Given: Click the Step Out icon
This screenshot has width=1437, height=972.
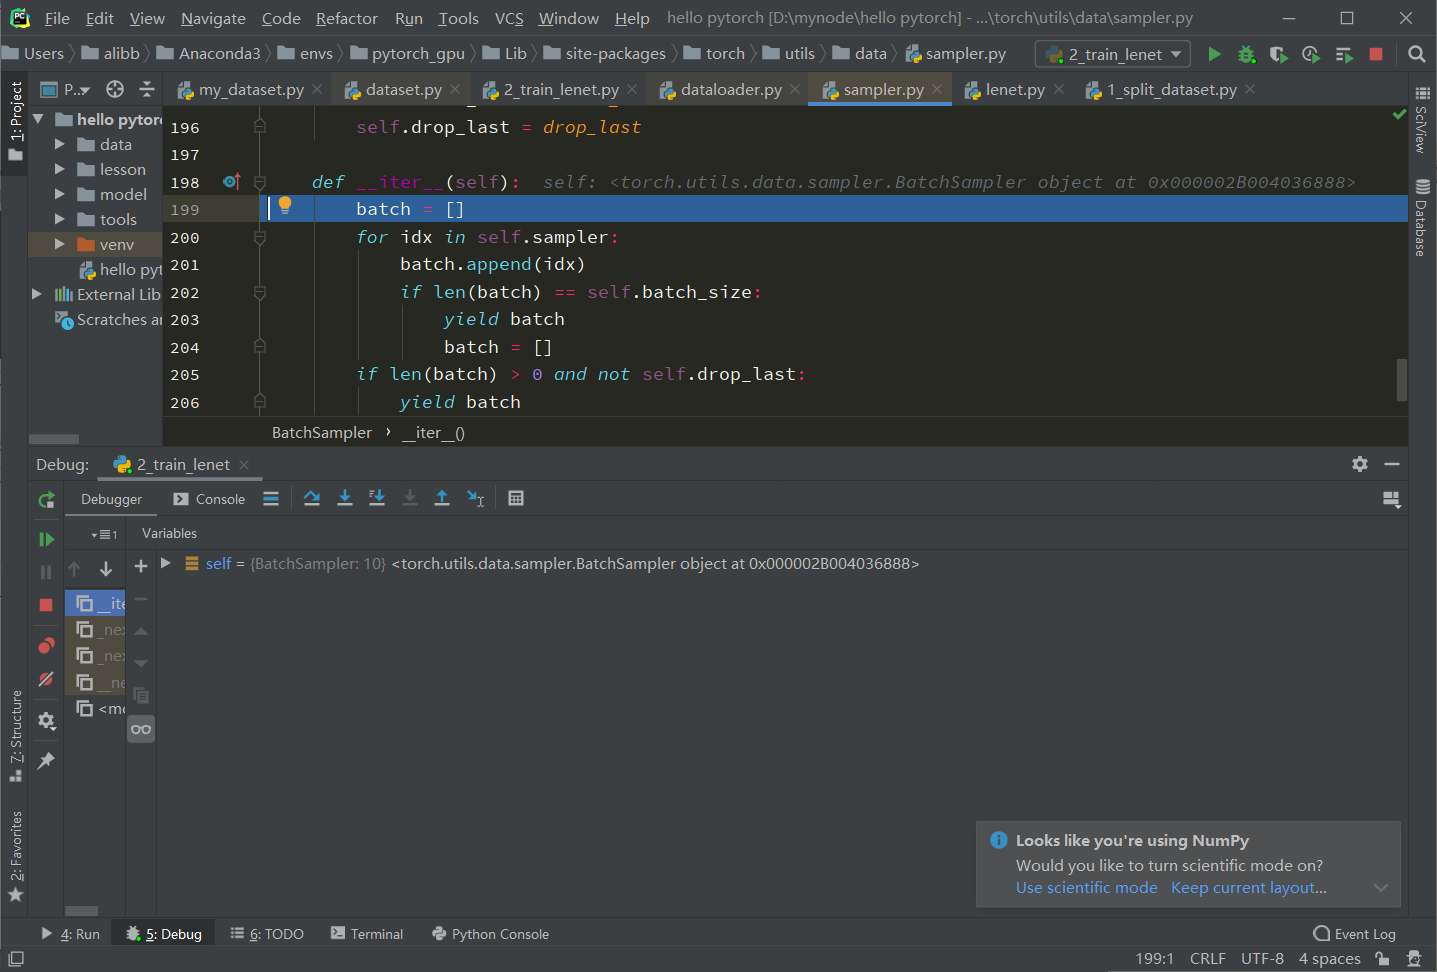Looking at the screenshot, I should 442,497.
